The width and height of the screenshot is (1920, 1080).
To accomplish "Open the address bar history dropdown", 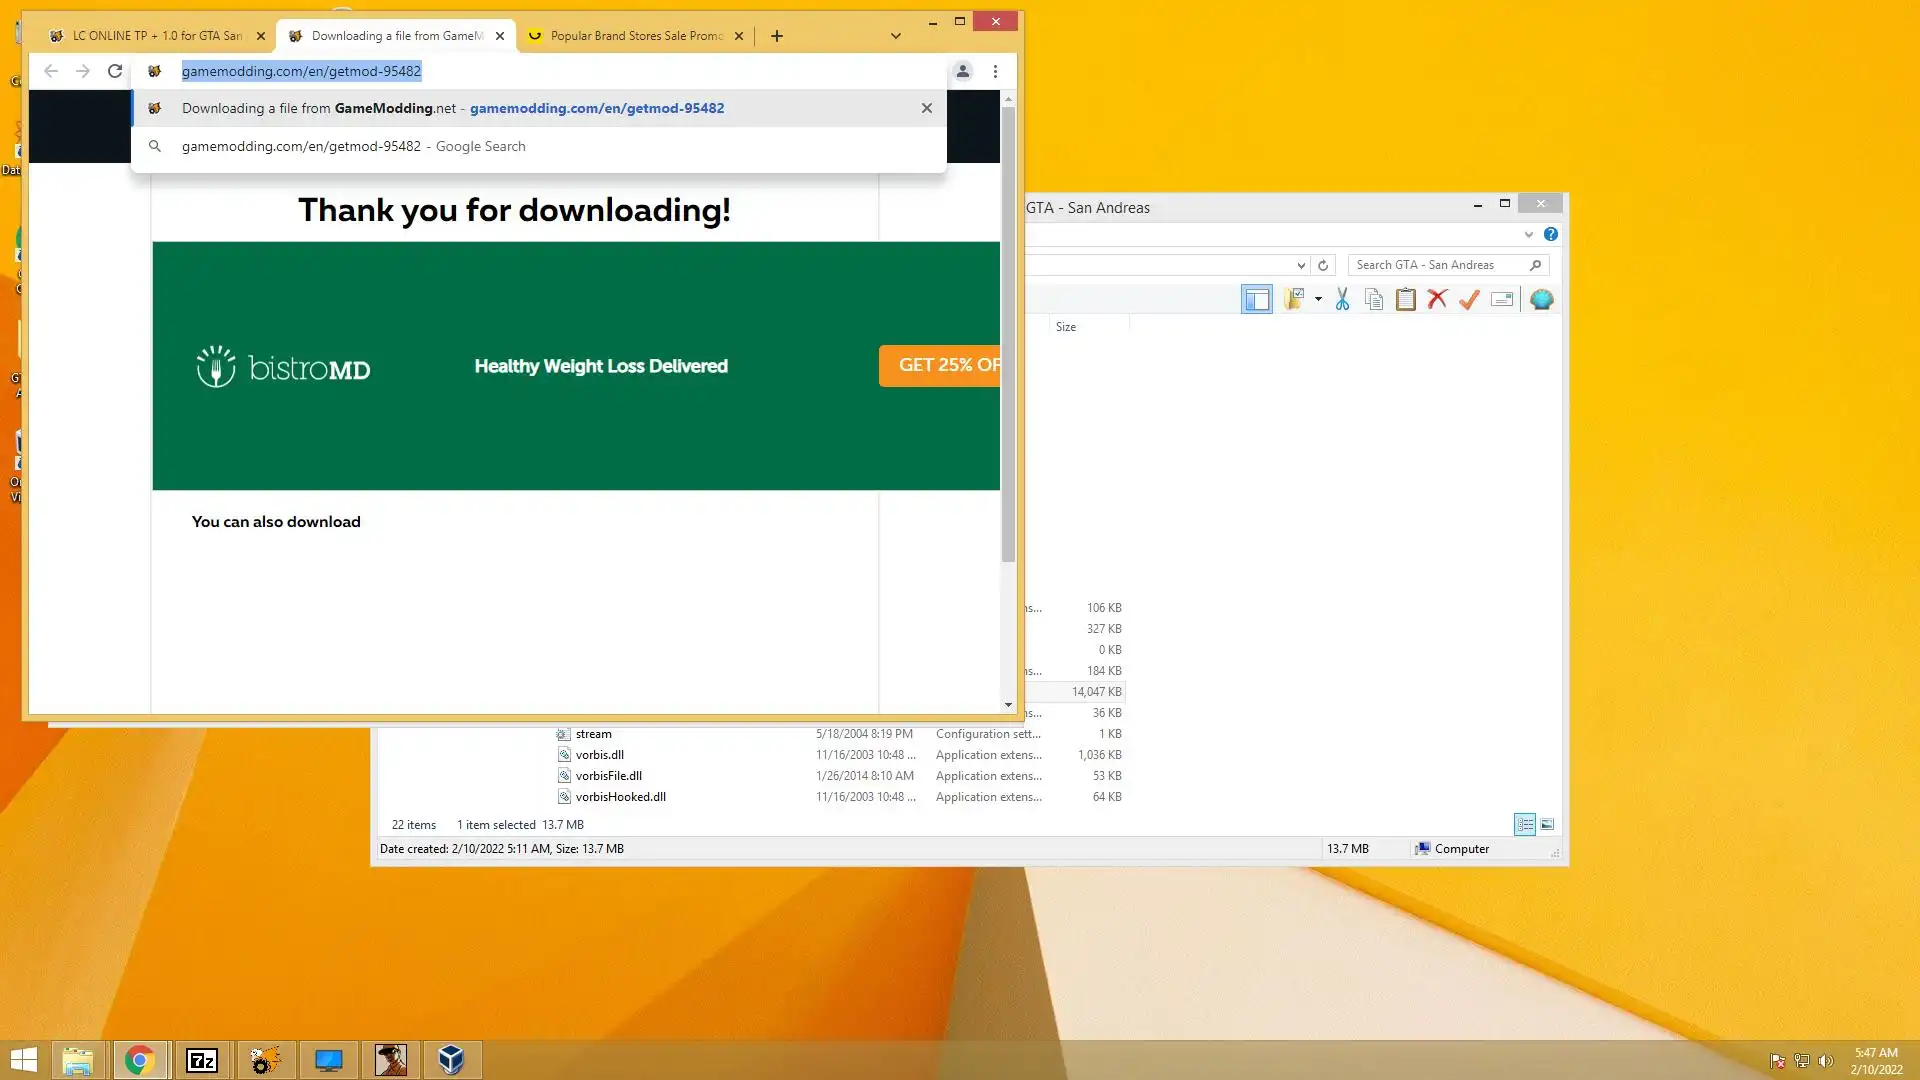I will click(1300, 265).
